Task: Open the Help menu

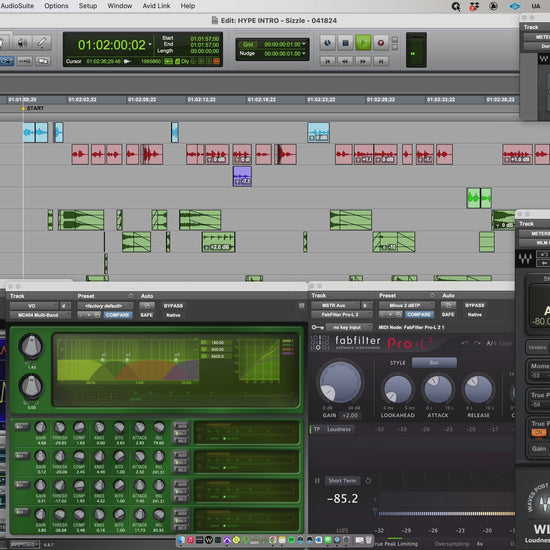Action: pos(188,6)
